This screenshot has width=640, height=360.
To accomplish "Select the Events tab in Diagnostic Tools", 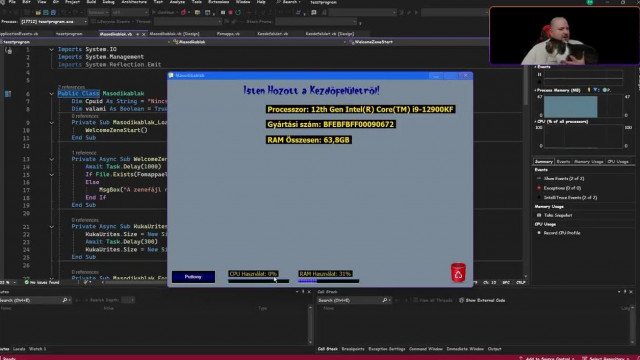I will click(x=563, y=162).
